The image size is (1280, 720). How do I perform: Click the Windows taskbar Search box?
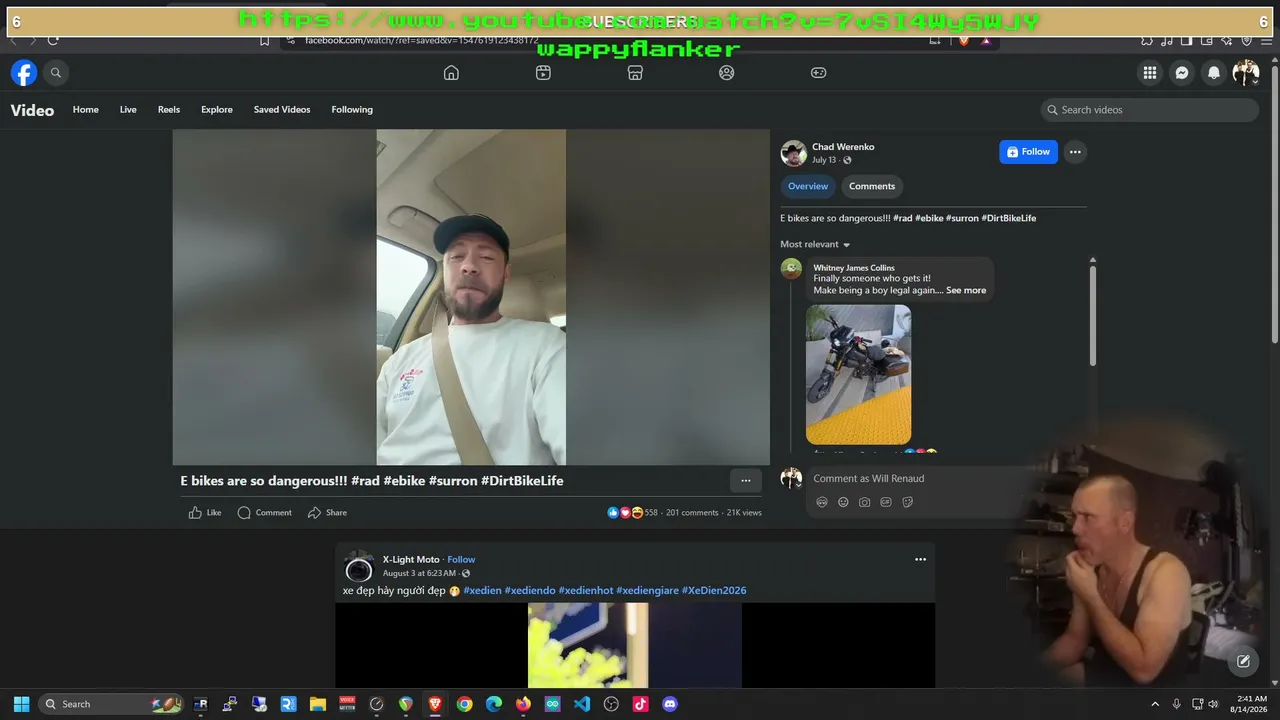coord(111,704)
